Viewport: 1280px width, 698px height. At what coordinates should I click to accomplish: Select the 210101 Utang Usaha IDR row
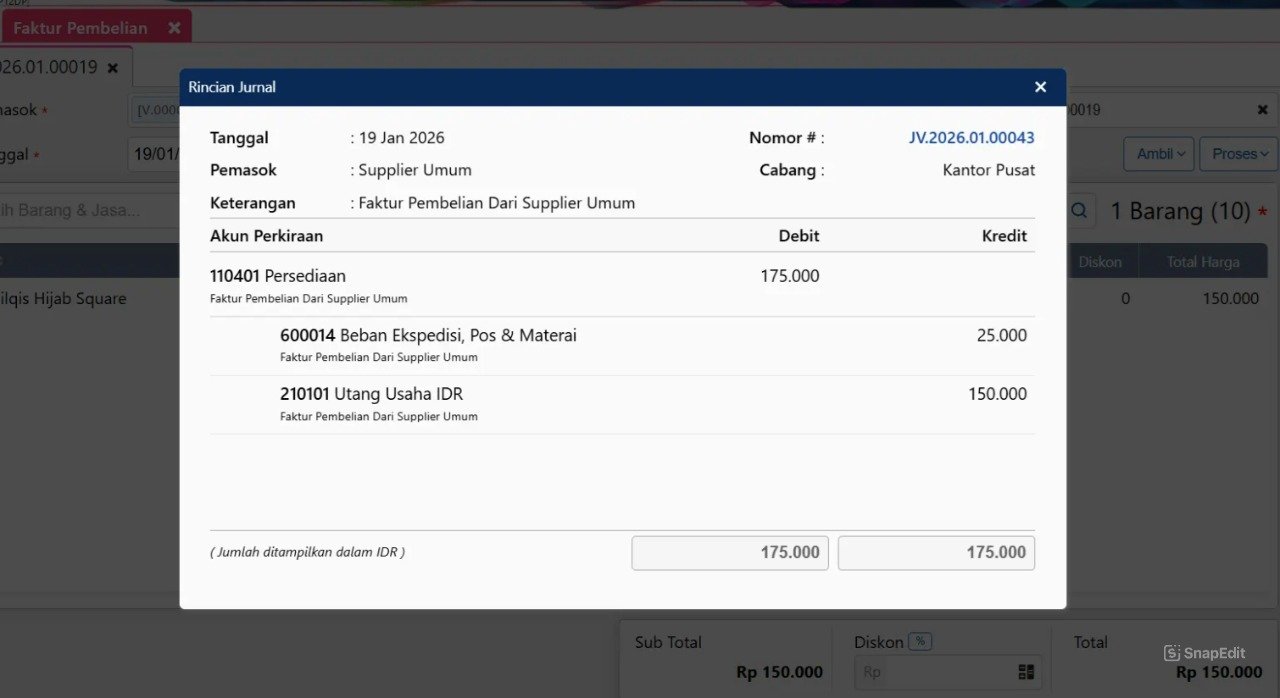pyautogui.click(x=622, y=404)
